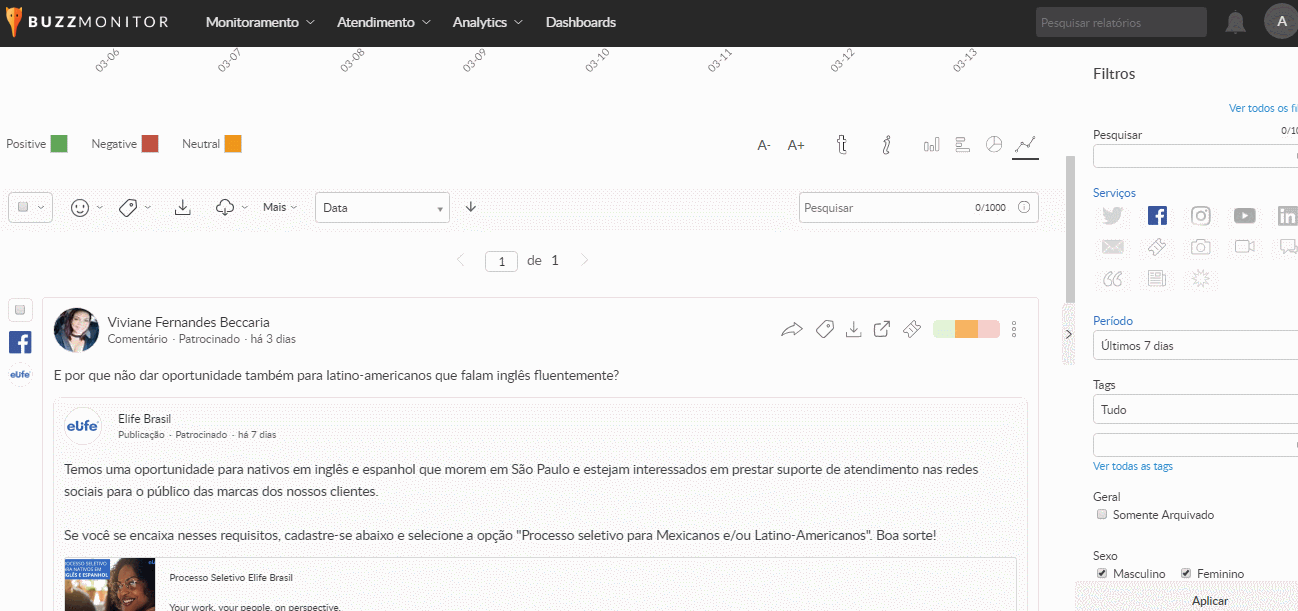
Task: Uncheck the Masculino checkbox
Action: click(1102, 574)
